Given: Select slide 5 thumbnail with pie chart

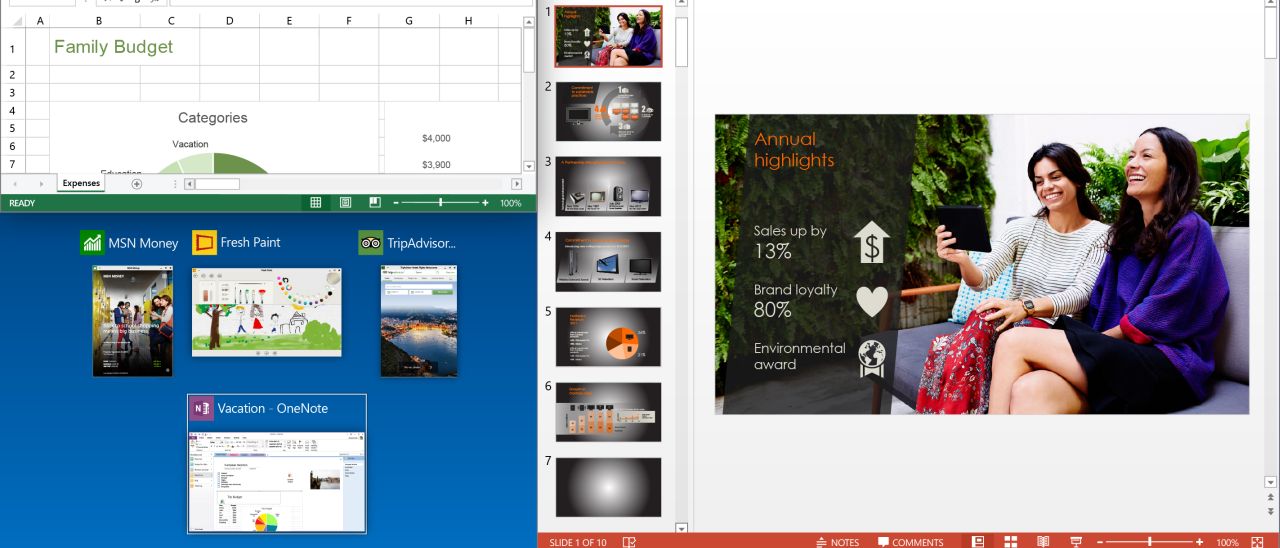Looking at the screenshot, I should click(x=608, y=337).
